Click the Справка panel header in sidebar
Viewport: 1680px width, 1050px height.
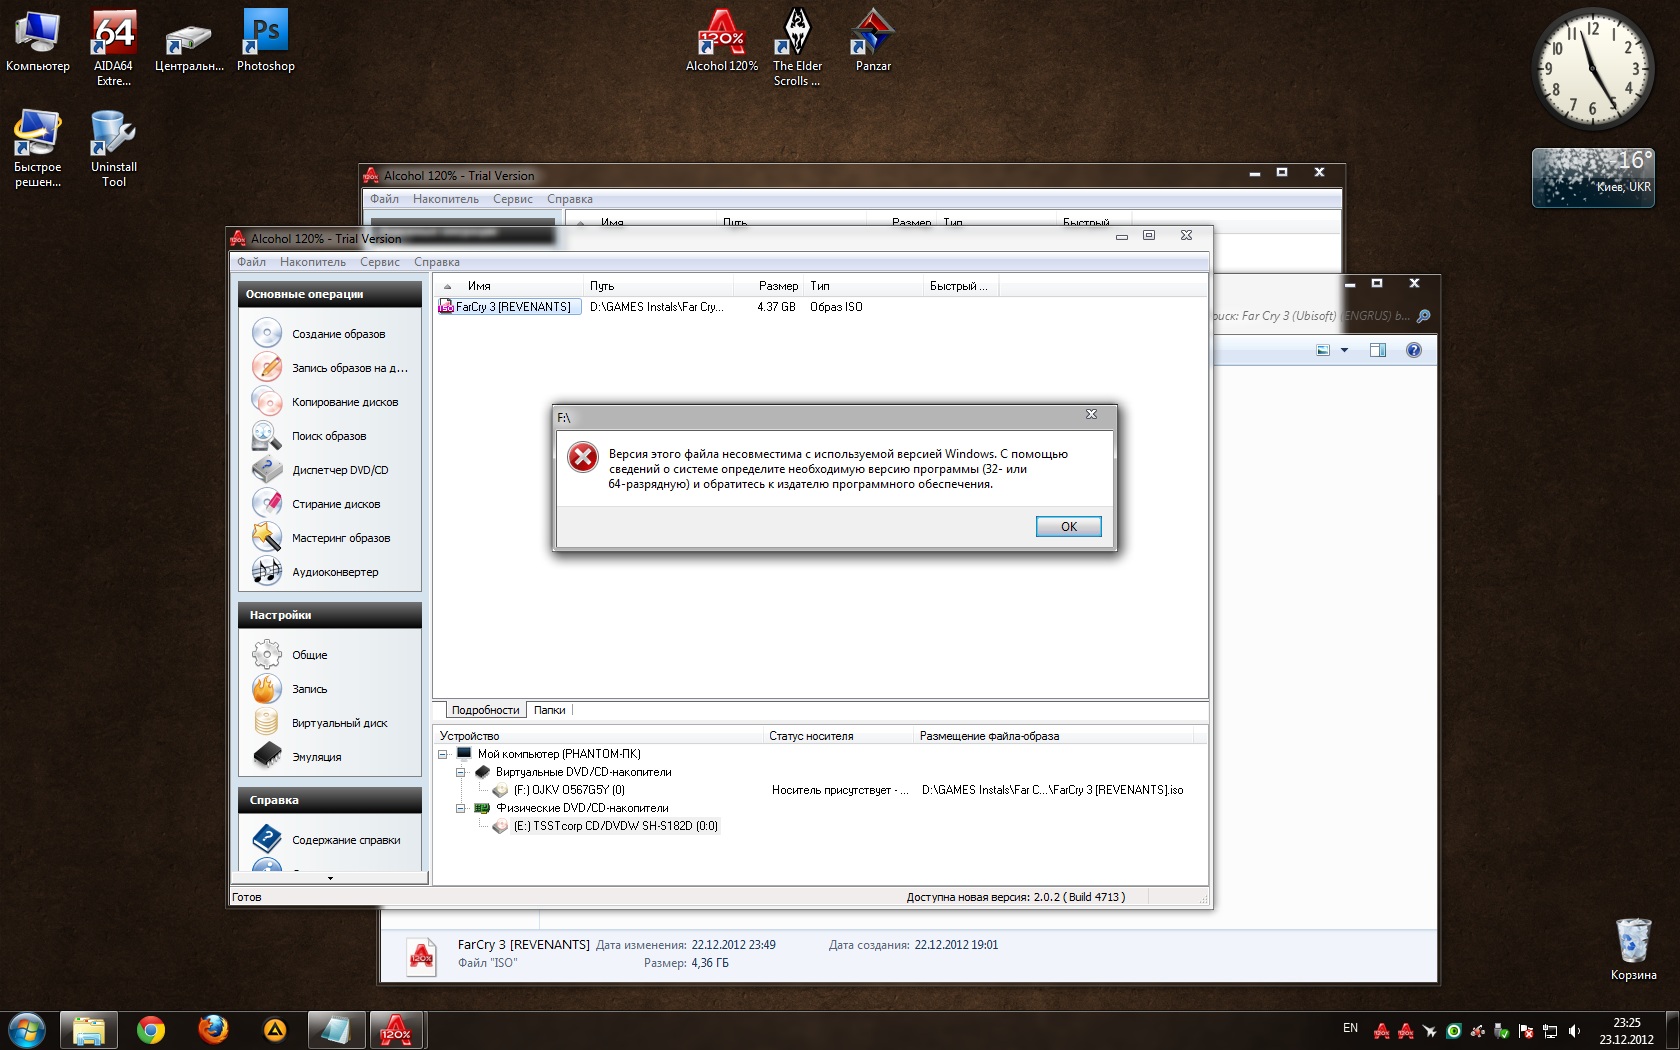coord(329,800)
